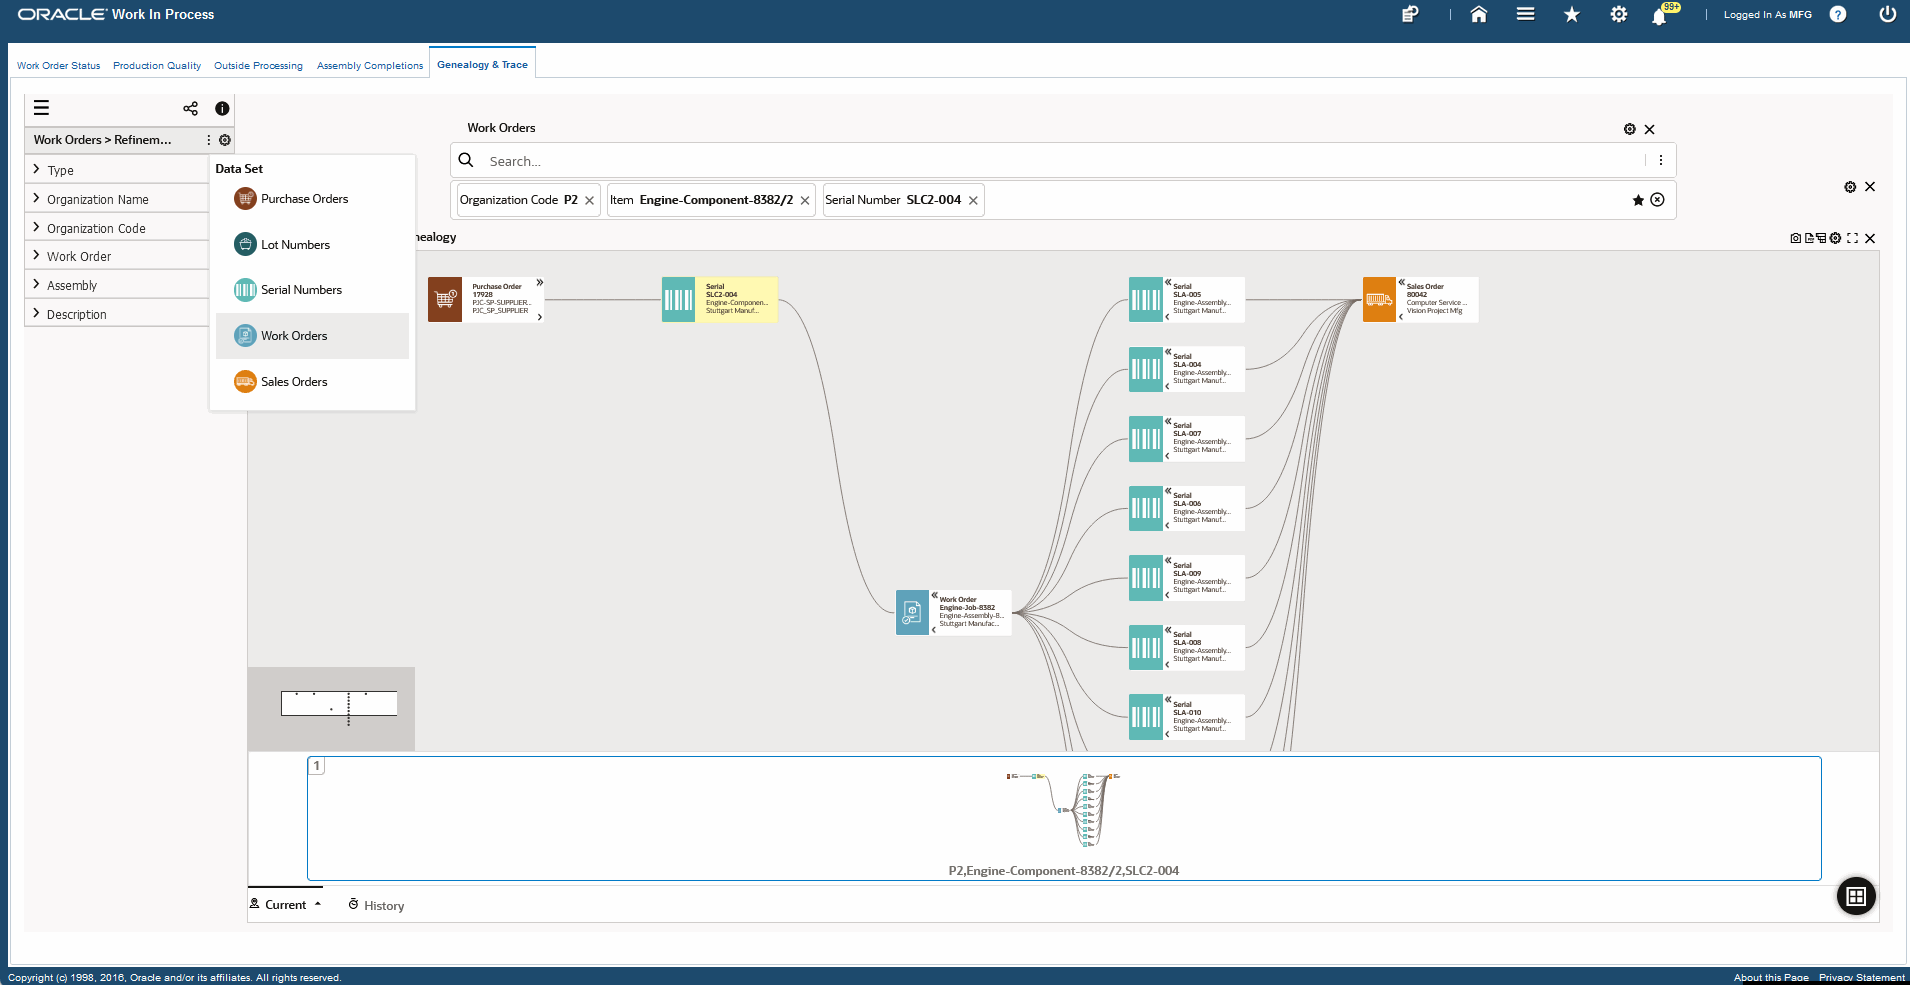This screenshot has height=985, width=1910.
Task: Take a snapshot with the camera icon
Action: coord(1795,238)
